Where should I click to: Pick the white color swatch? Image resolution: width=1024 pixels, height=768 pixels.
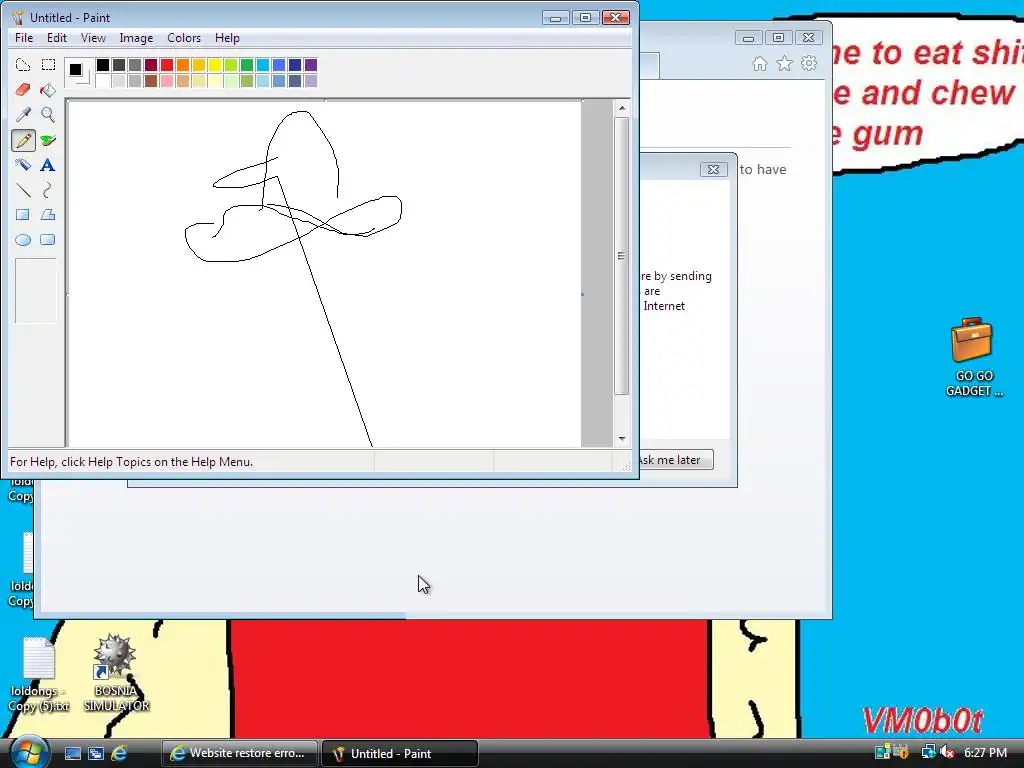tap(103, 81)
